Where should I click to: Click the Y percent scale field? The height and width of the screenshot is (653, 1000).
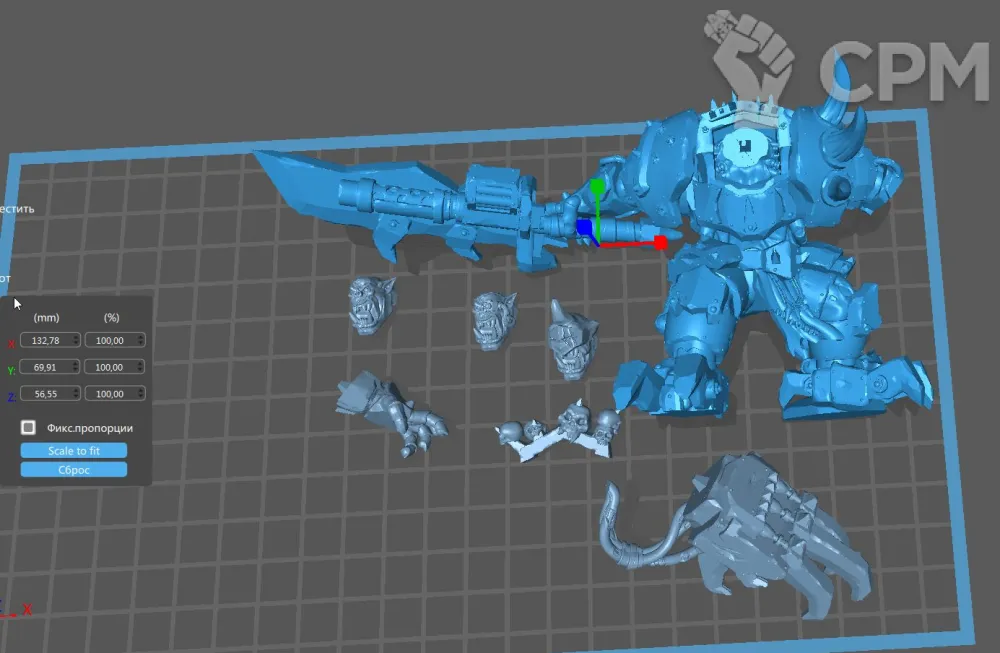click(110, 367)
